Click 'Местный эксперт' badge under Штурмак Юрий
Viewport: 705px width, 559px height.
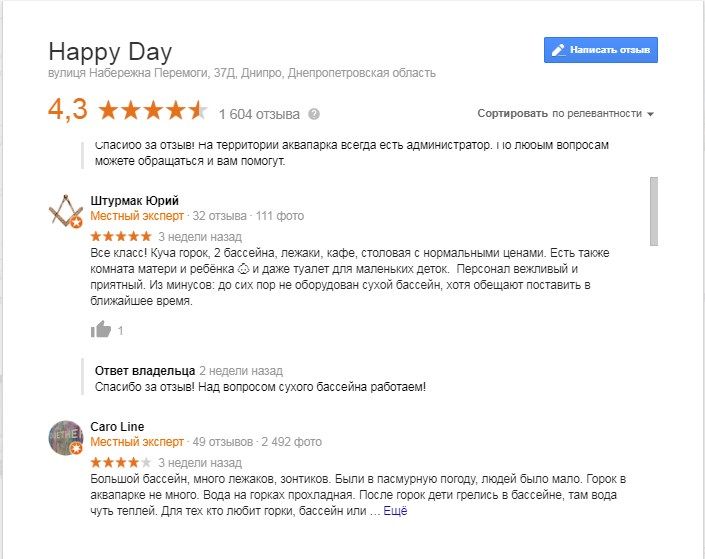click(x=137, y=216)
